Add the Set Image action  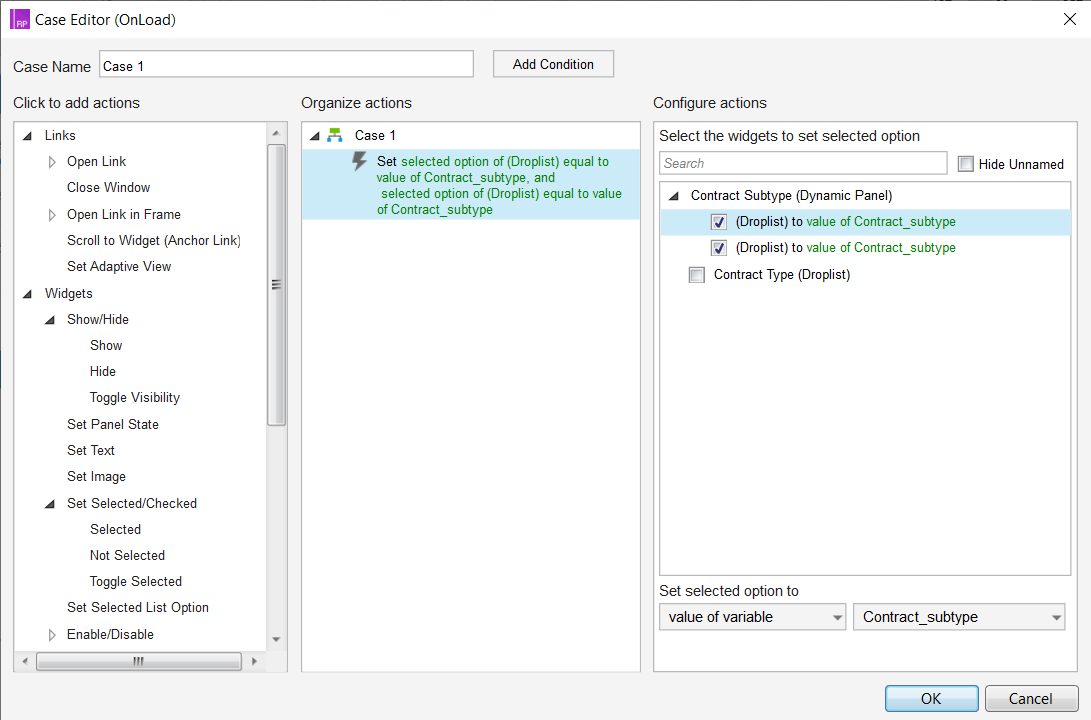[96, 477]
